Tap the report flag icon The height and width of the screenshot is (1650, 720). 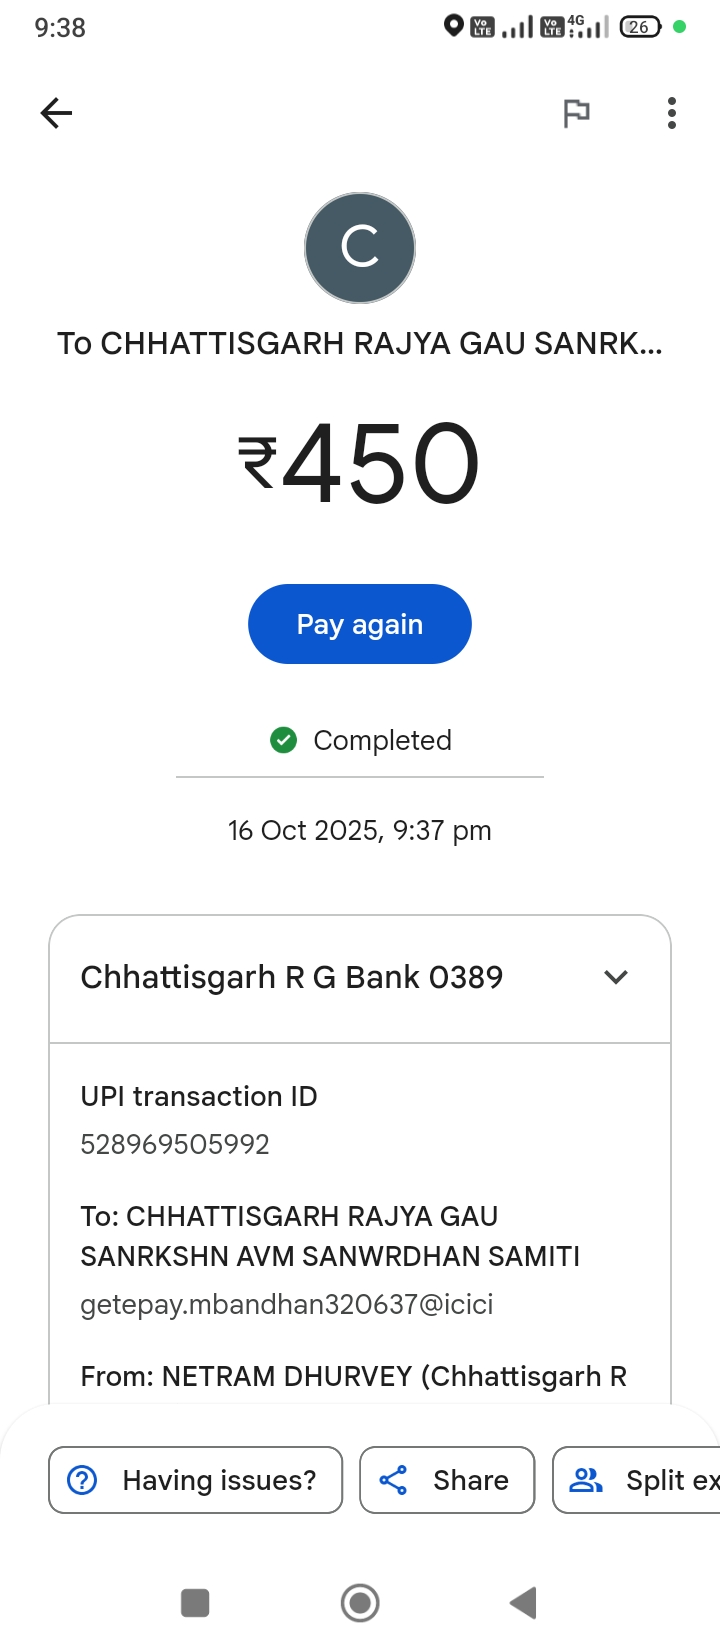(x=576, y=113)
